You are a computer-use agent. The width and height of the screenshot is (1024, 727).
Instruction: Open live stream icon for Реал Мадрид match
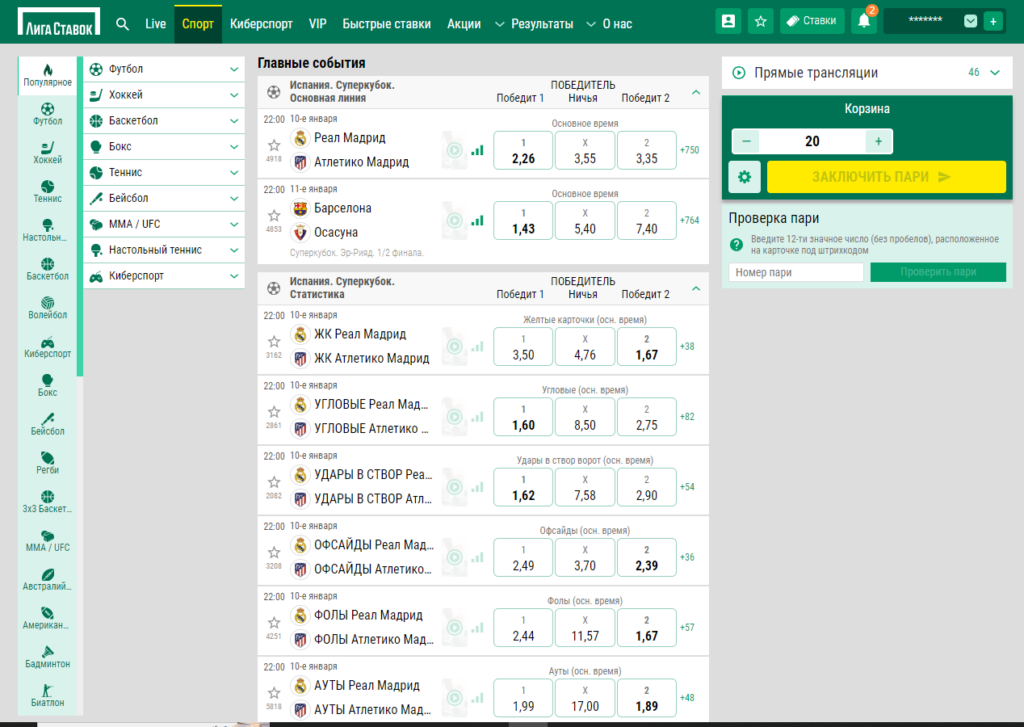(x=454, y=150)
